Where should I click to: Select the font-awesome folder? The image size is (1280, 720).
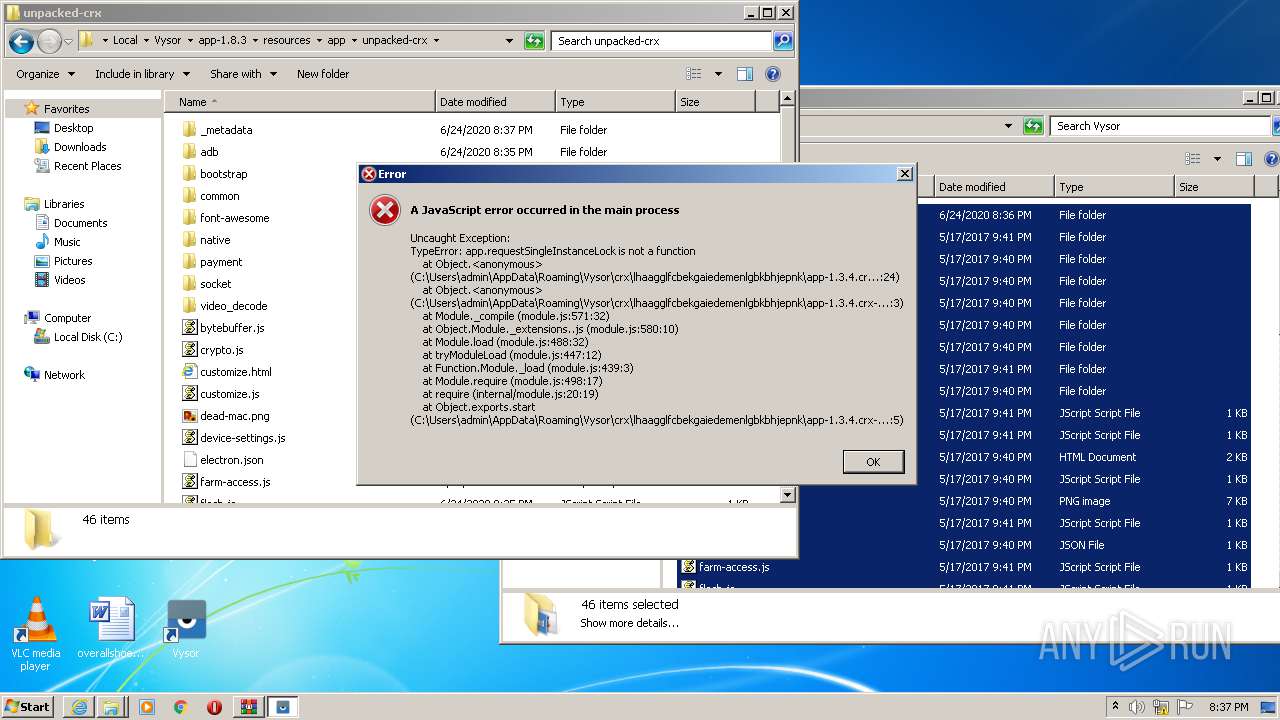click(x=234, y=218)
